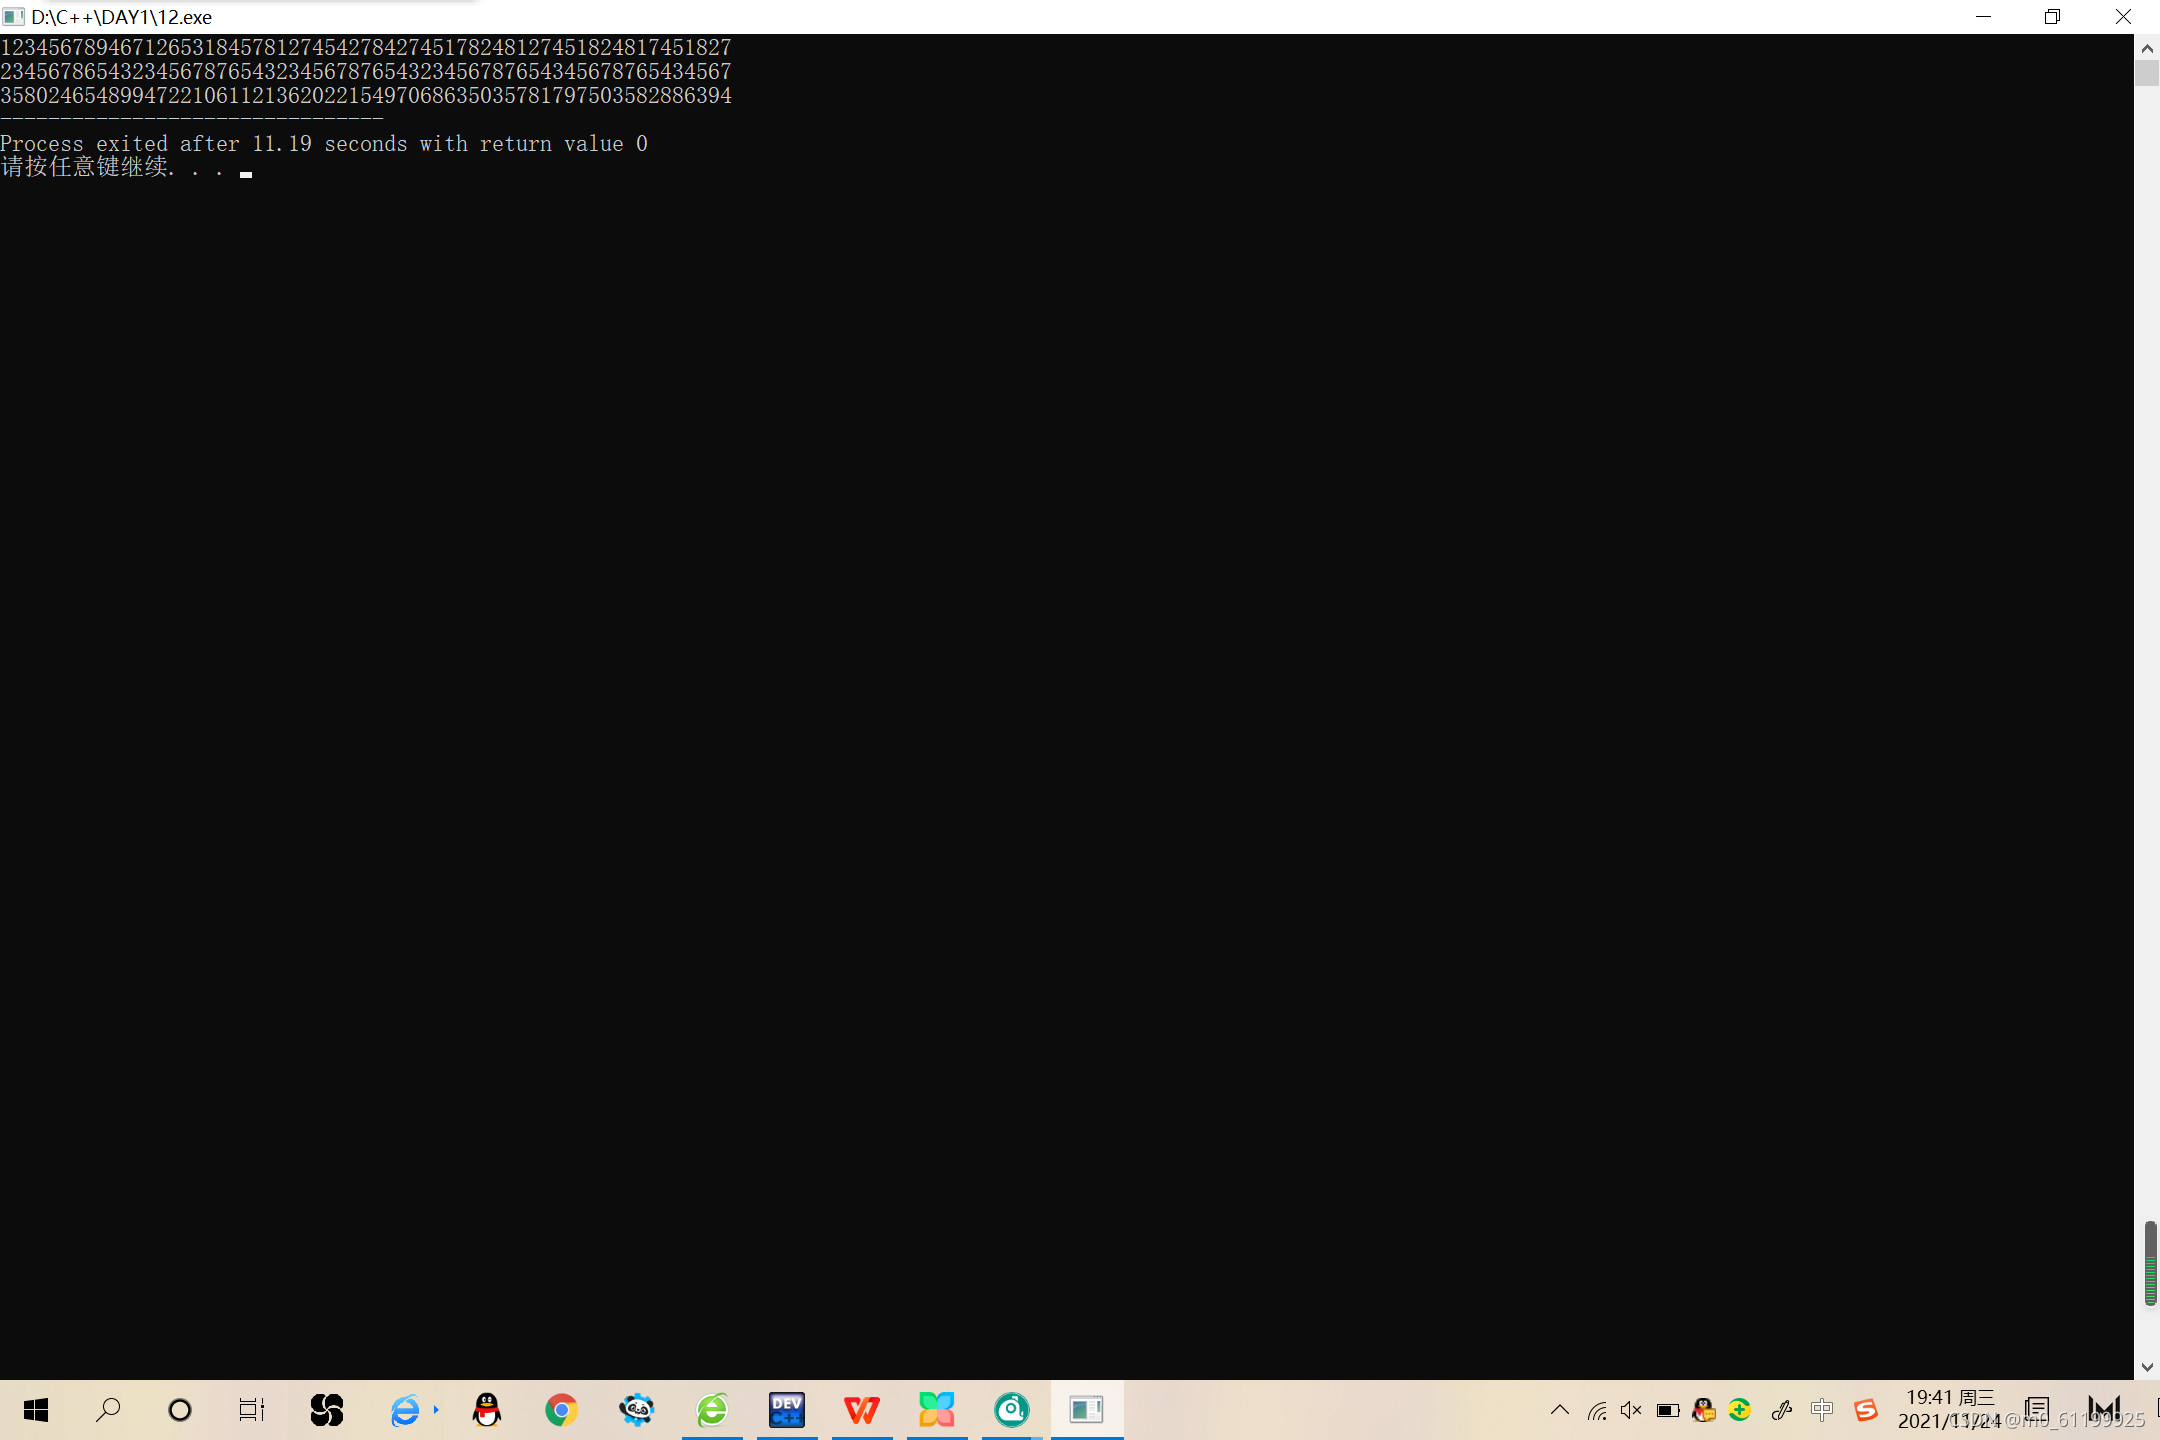Open Internet Explorer taskbar icon
This screenshot has height=1440, width=2160.
[405, 1410]
